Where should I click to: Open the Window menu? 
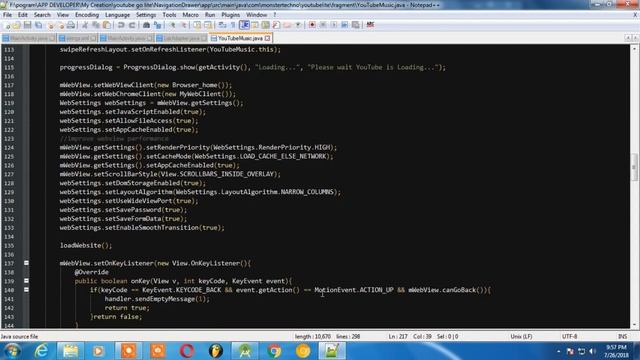point(256,15)
